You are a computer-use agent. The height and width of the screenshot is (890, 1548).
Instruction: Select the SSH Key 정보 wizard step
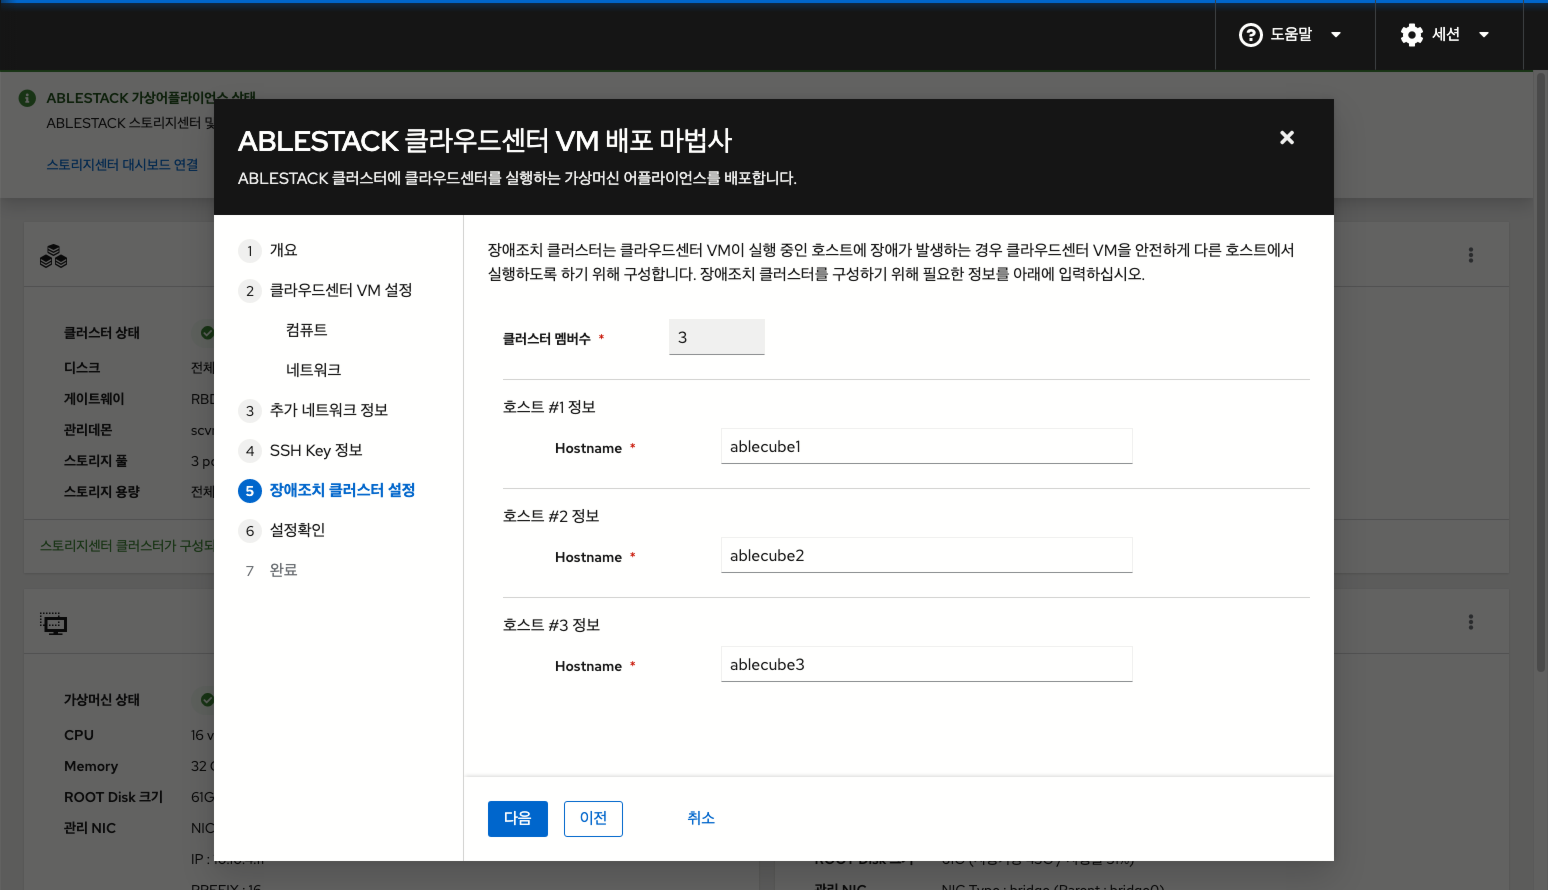[x=315, y=450]
